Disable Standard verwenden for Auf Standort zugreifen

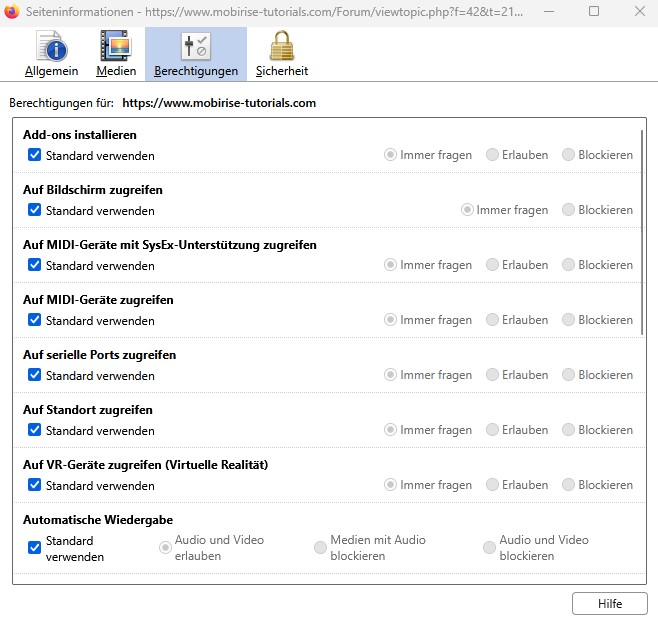tap(34, 430)
